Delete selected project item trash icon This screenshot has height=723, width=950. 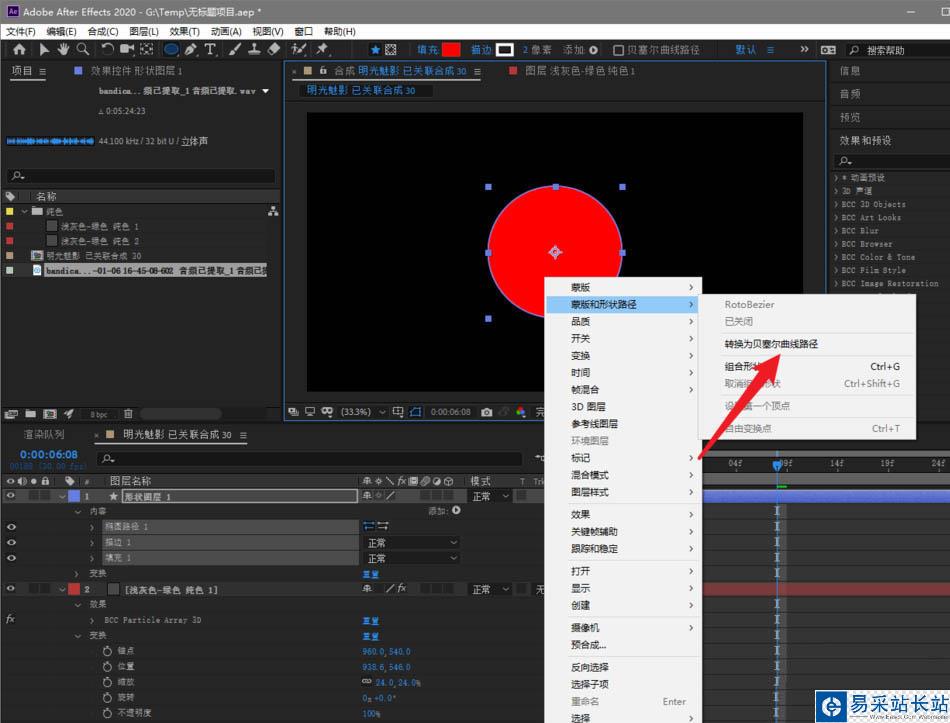point(128,414)
